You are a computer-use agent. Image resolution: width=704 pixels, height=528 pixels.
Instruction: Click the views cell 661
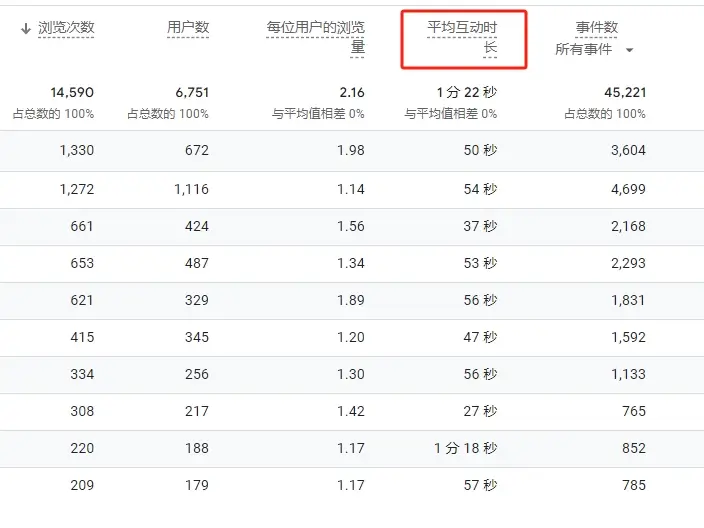tap(82, 226)
